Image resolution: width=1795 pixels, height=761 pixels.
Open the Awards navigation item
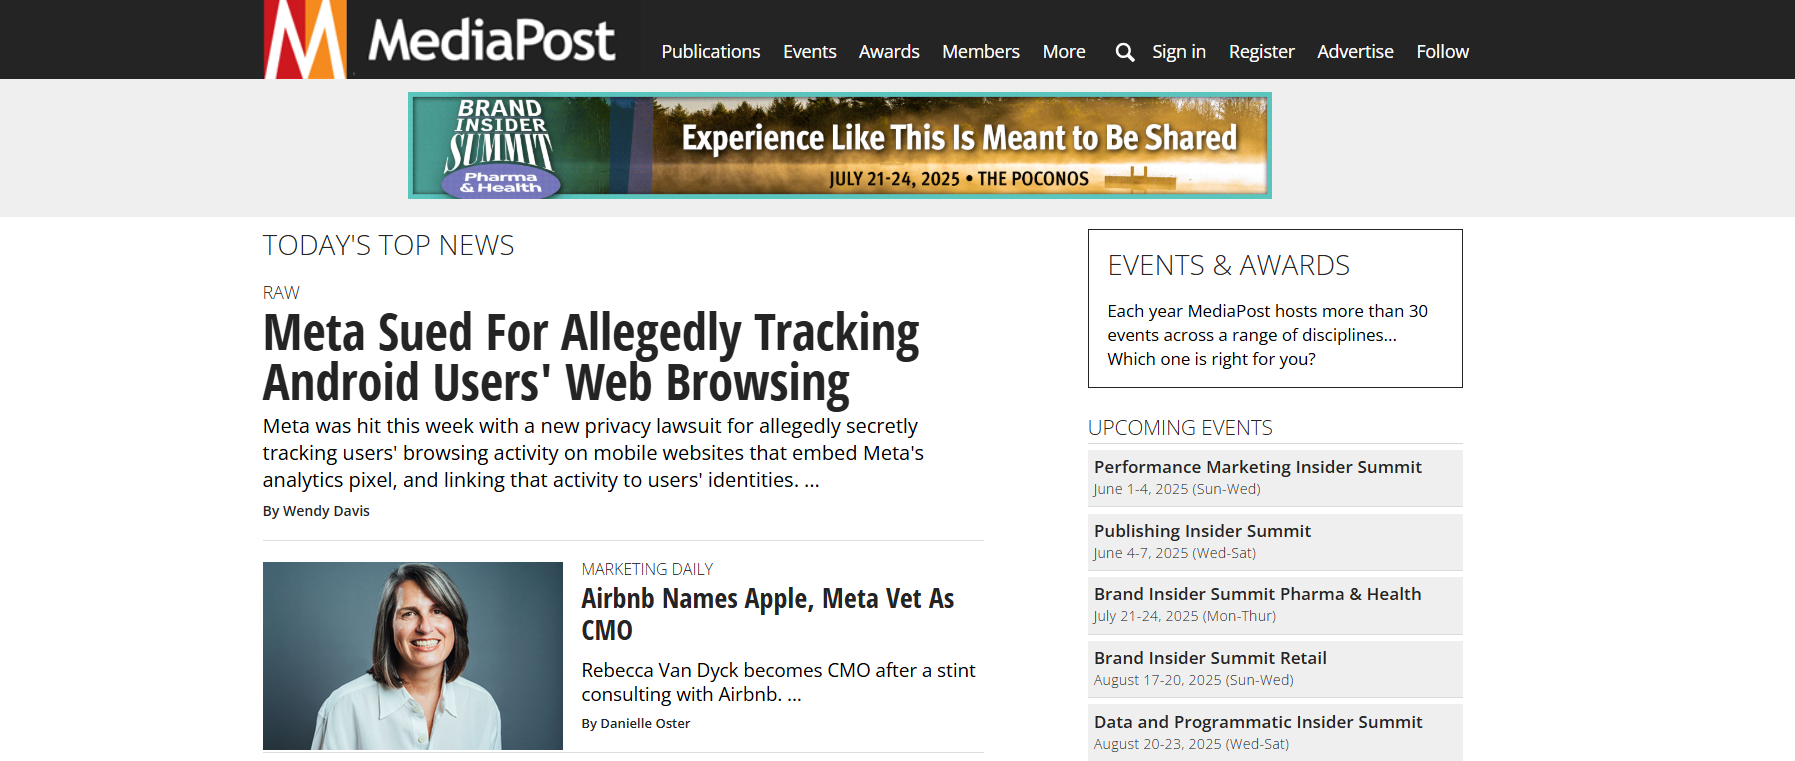[889, 52]
